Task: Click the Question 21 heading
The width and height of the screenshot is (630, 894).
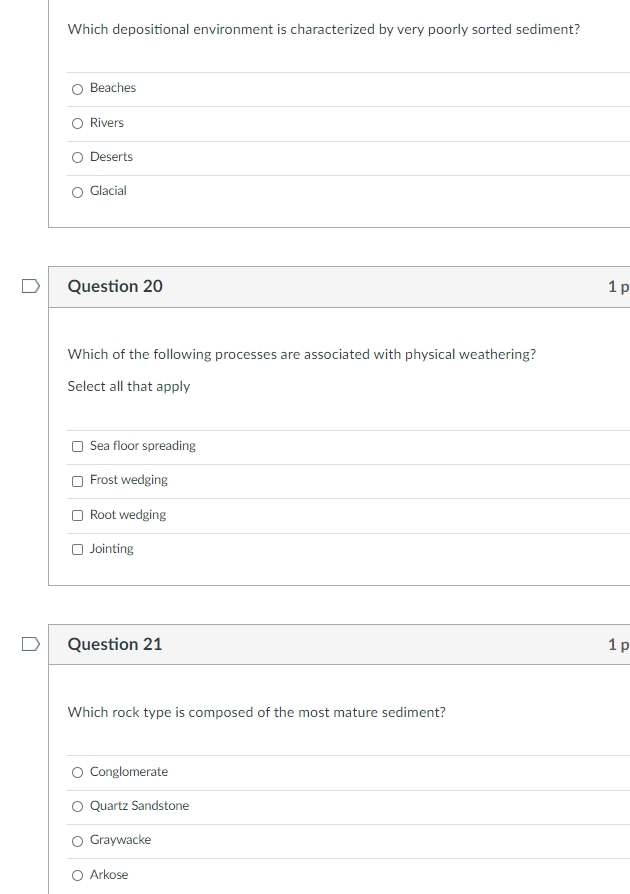Action: [115, 645]
